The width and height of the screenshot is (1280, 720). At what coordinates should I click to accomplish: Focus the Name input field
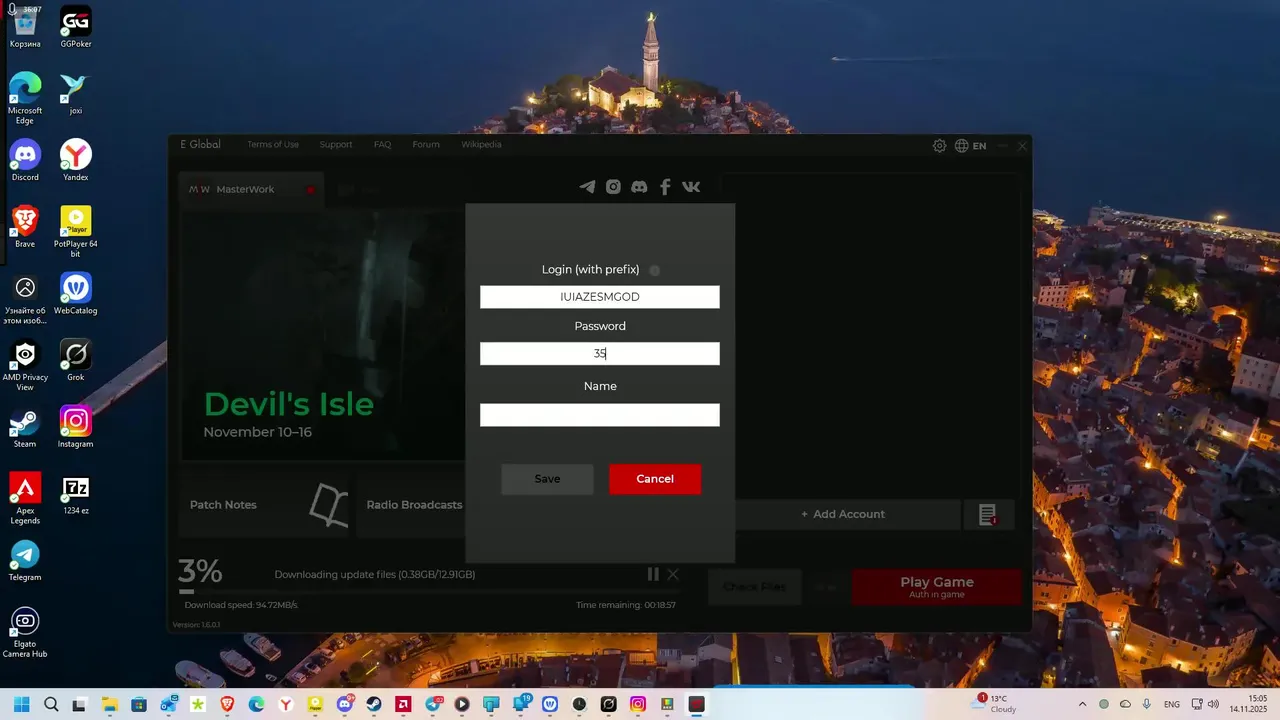tap(600, 415)
